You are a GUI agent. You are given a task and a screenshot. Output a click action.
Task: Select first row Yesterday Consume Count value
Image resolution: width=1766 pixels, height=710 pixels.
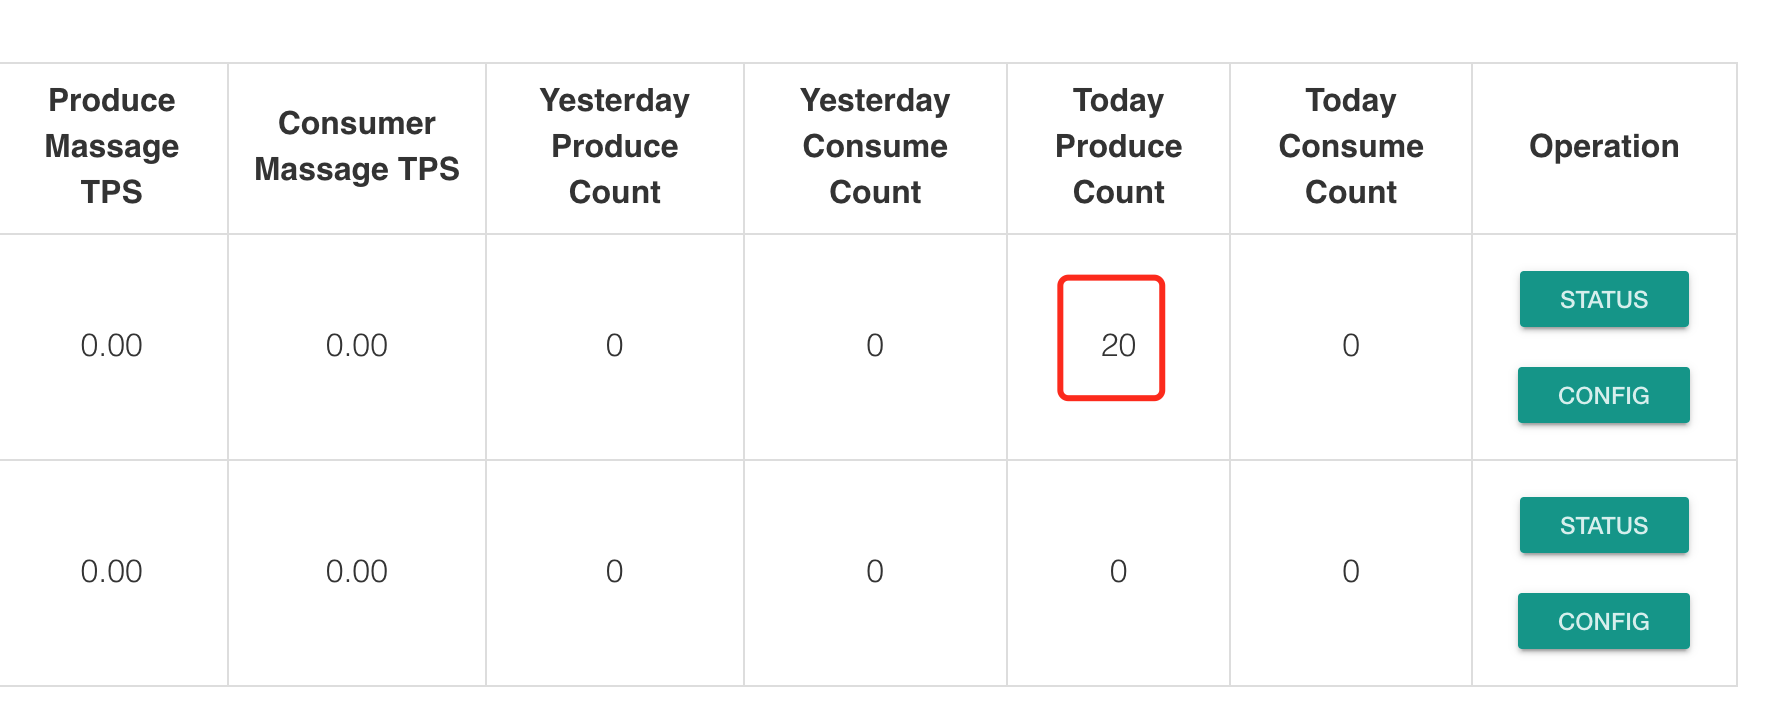(x=875, y=345)
